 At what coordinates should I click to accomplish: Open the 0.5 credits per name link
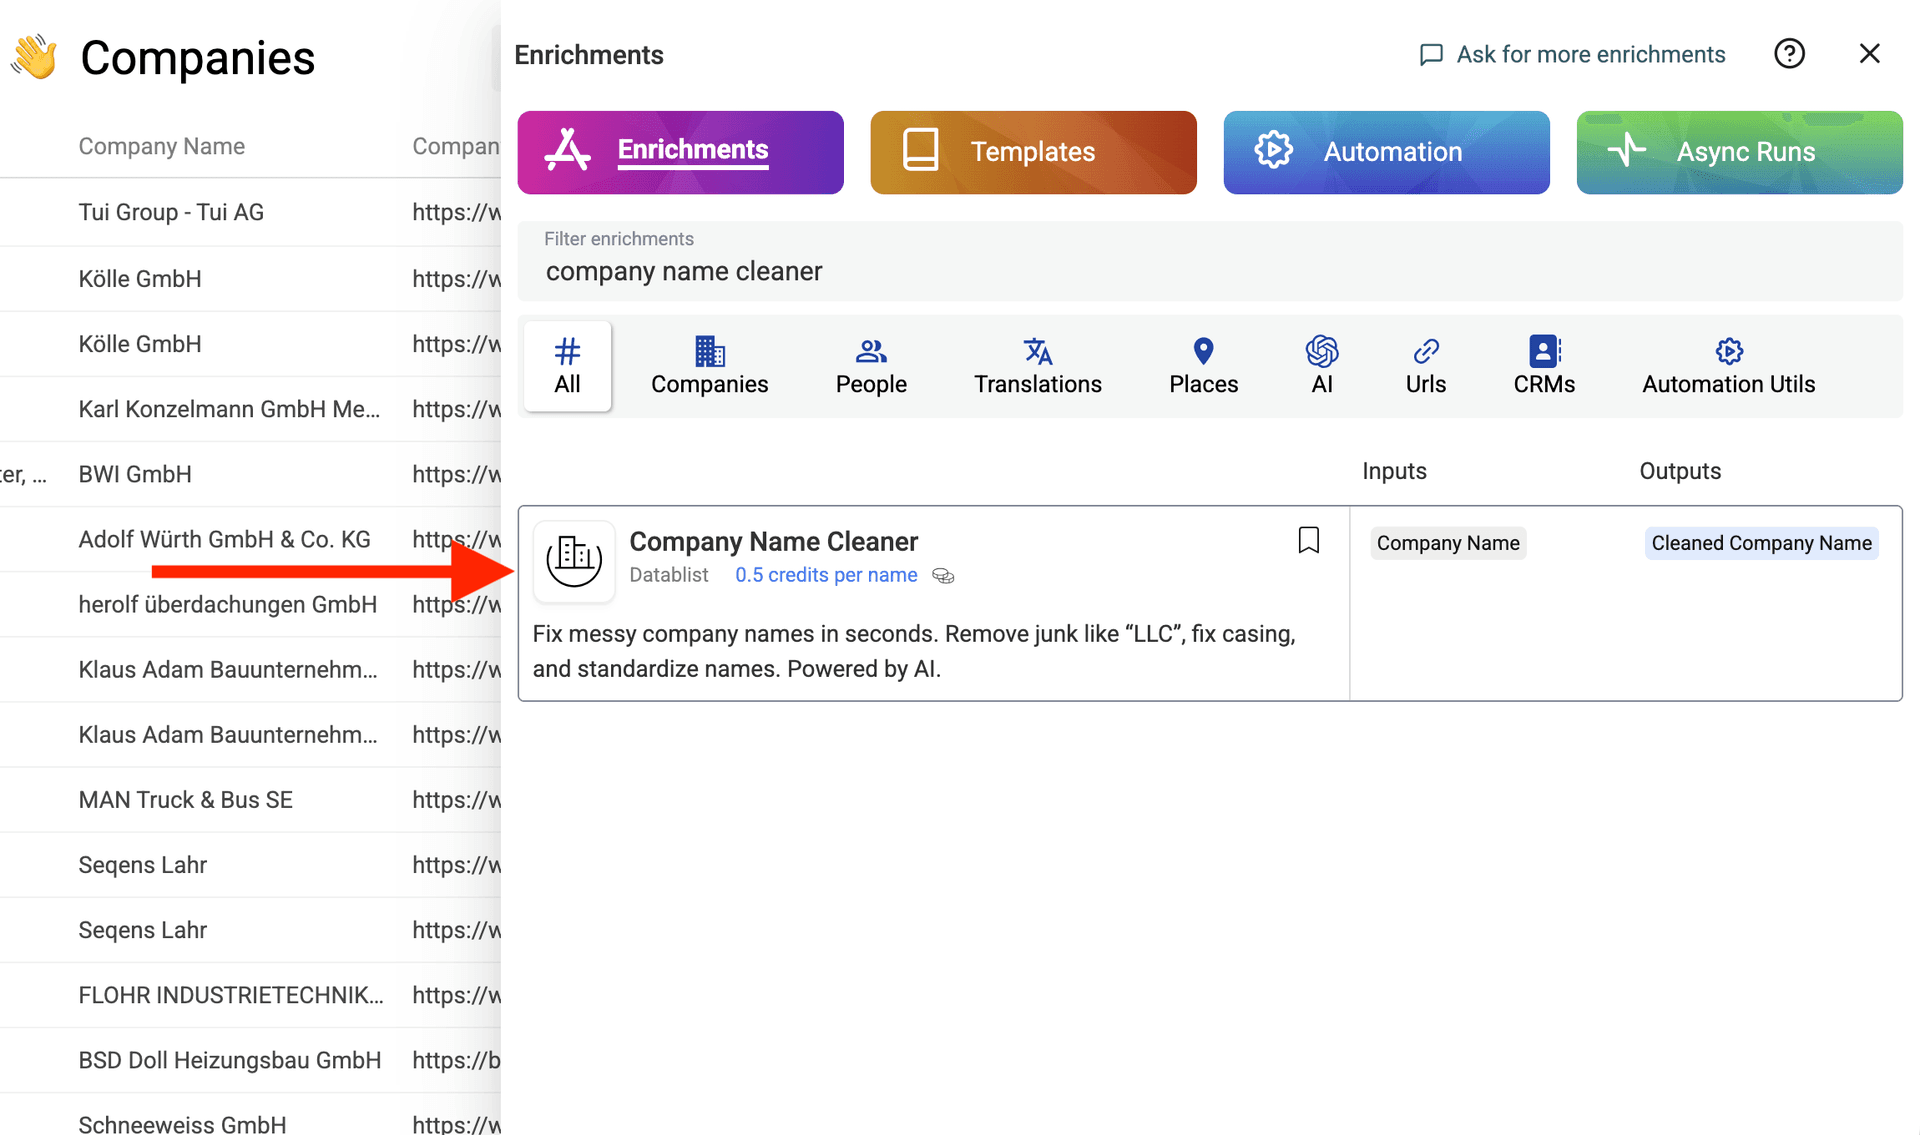826,575
